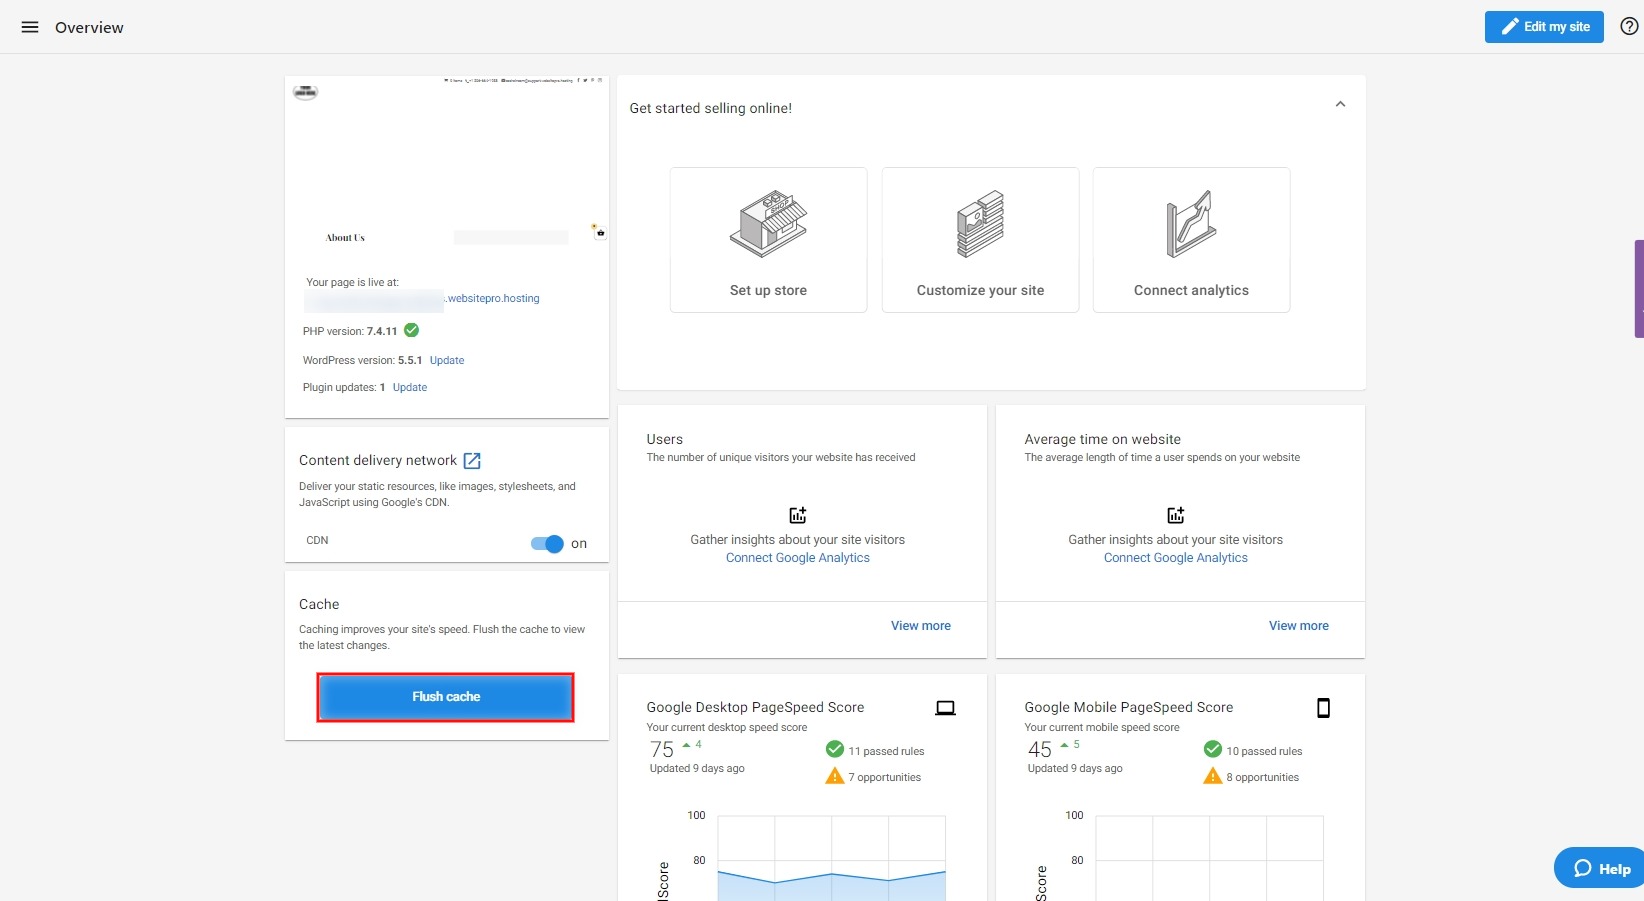Click the scrollbar on the right edge
1644x901 pixels.
1638,289
